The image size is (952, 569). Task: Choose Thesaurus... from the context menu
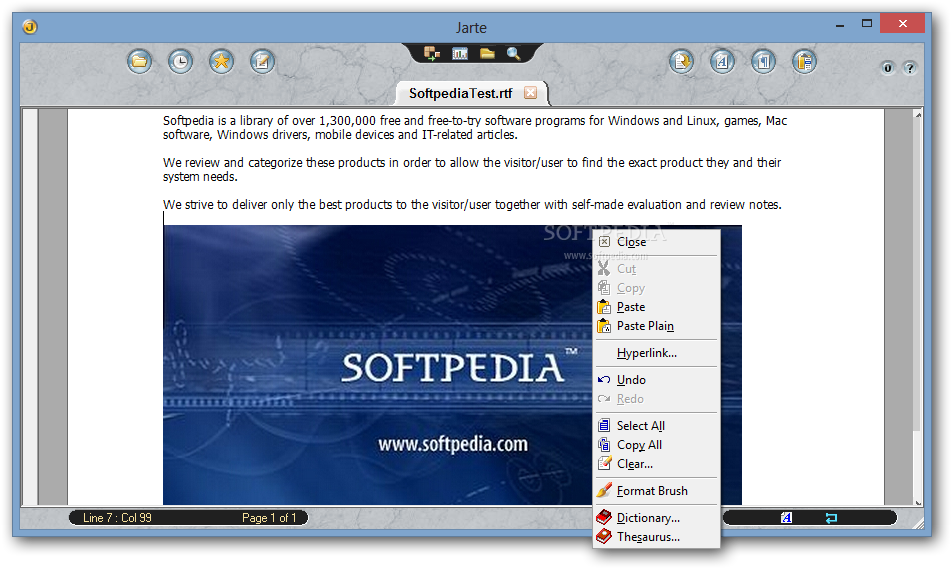click(x=656, y=537)
